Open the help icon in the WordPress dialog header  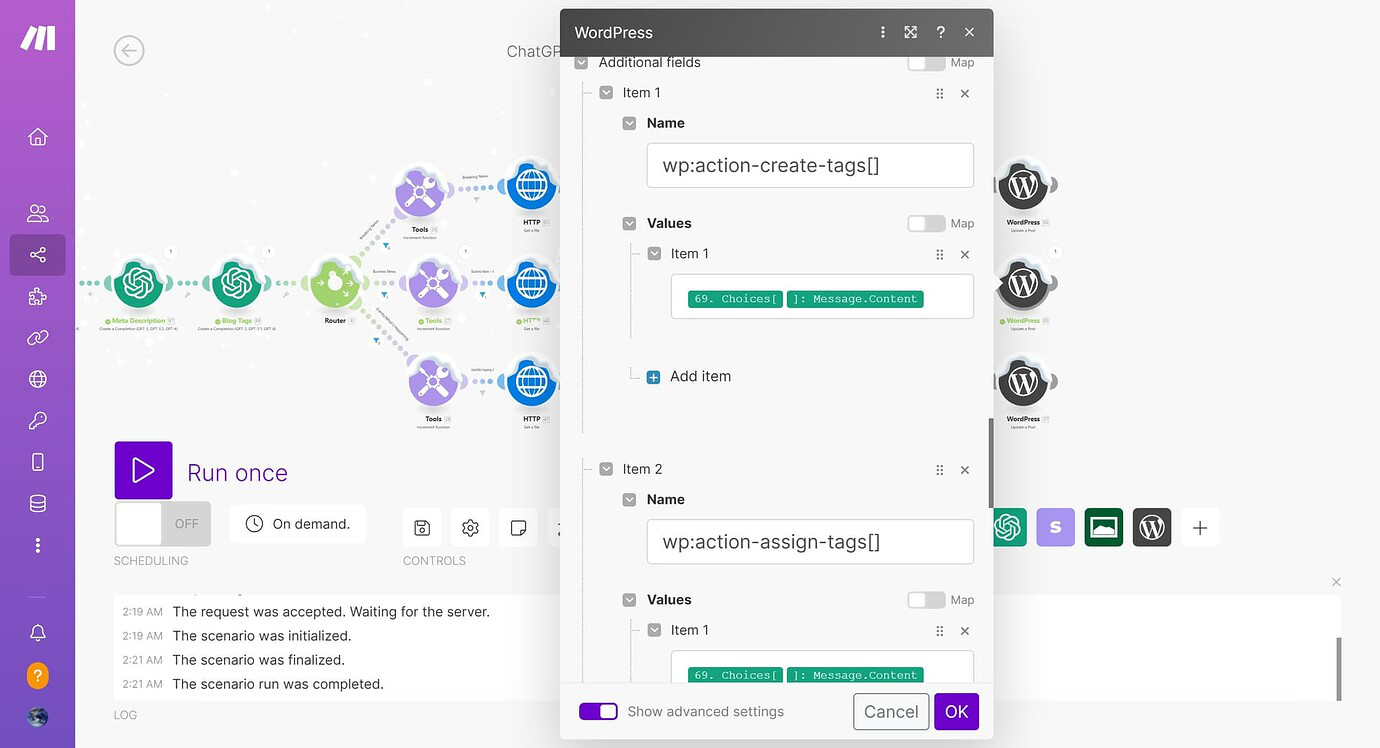(940, 32)
